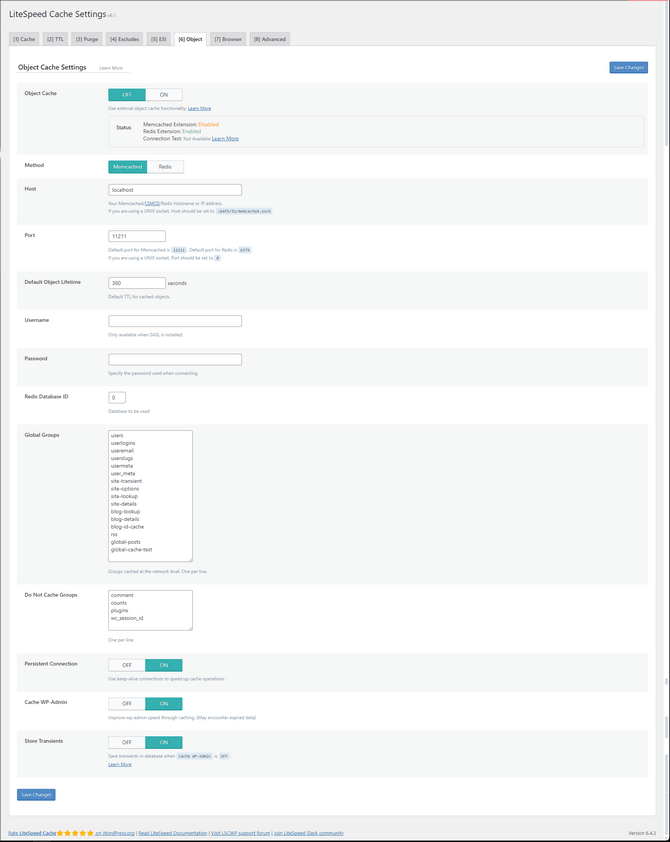670x842 pixels.
Task: Click into the Host input field
Action: [175, 189]
